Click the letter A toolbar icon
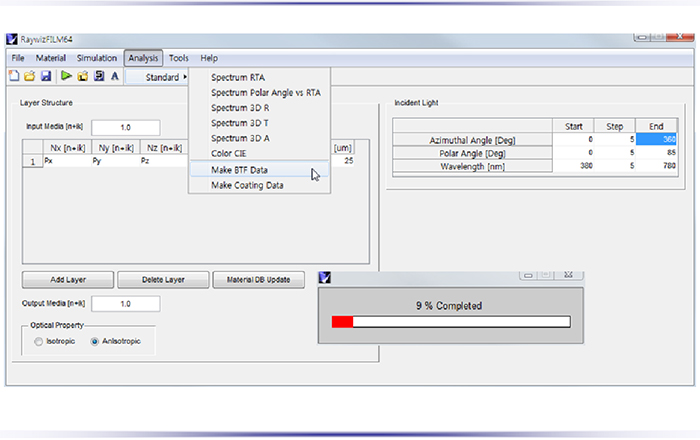Screen dimensions: 700x440 pyautogui.click(x=114, y=76)
